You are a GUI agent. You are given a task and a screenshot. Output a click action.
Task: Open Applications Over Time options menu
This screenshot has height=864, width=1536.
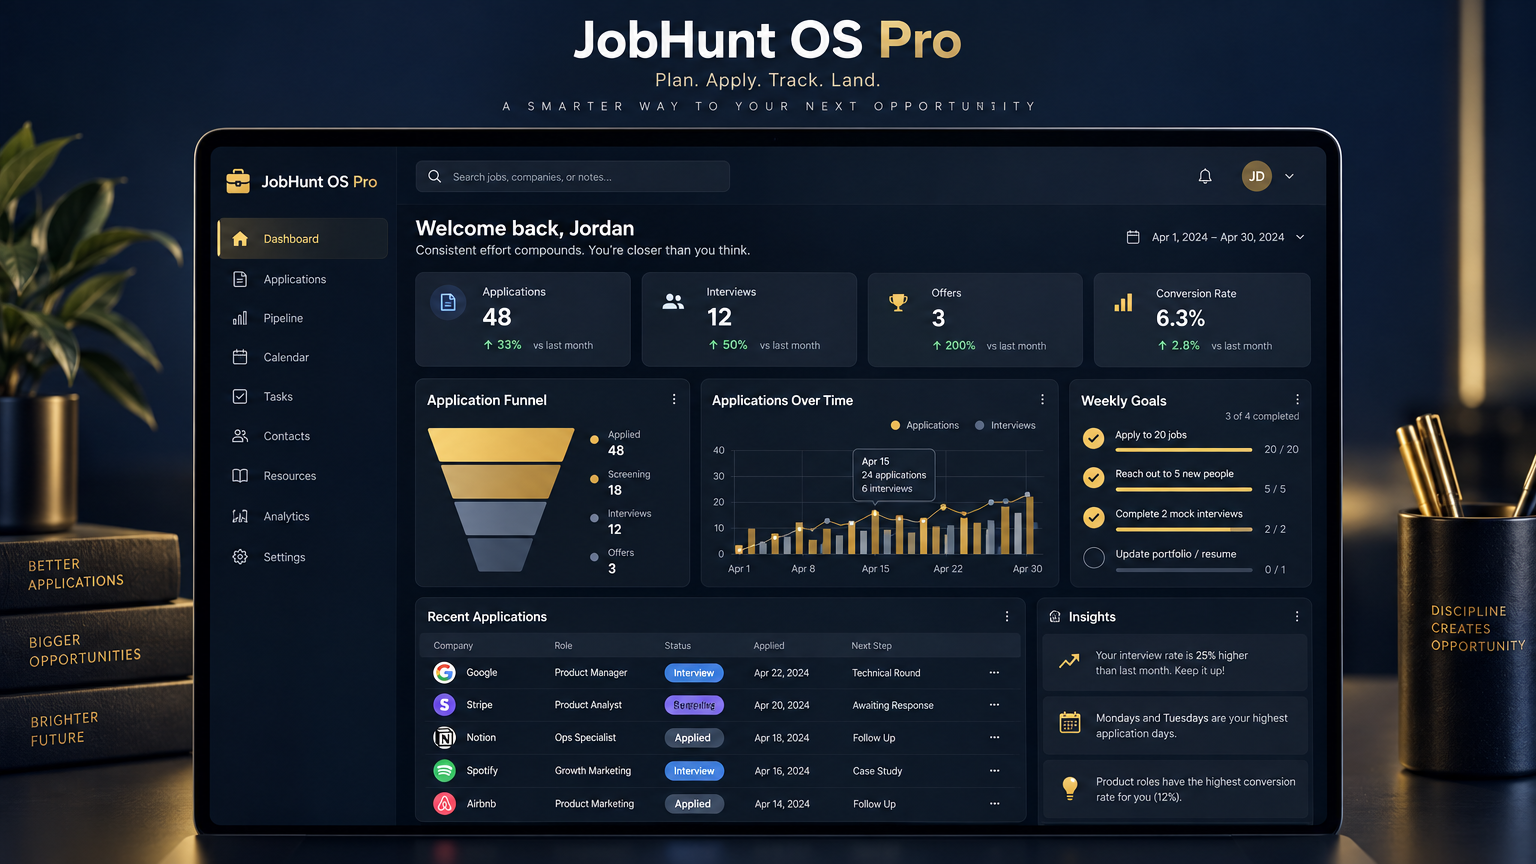click(1042, 399)
